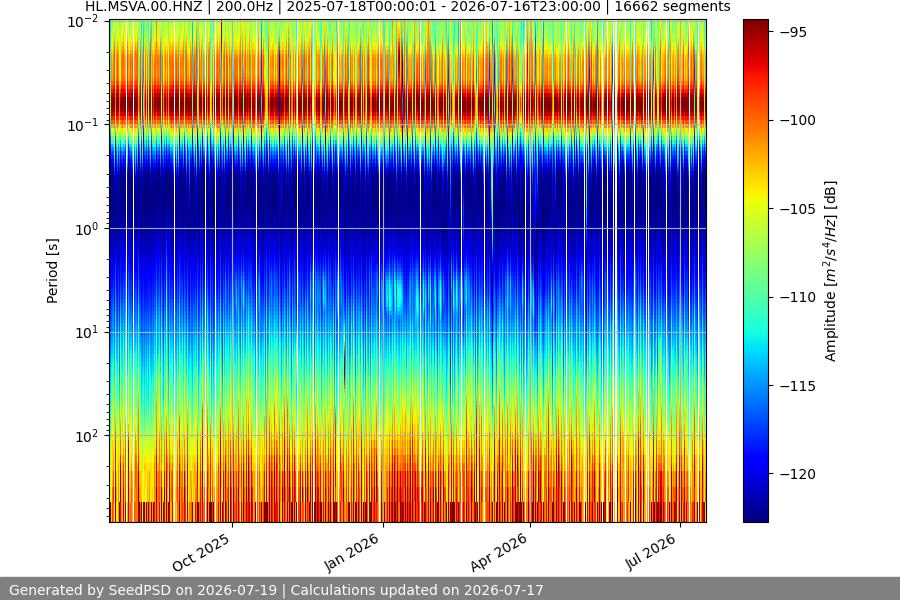Click the plot title HL.MSVA.00.HNZ
The width and height of the screenshot is (900, 600).
408,7
